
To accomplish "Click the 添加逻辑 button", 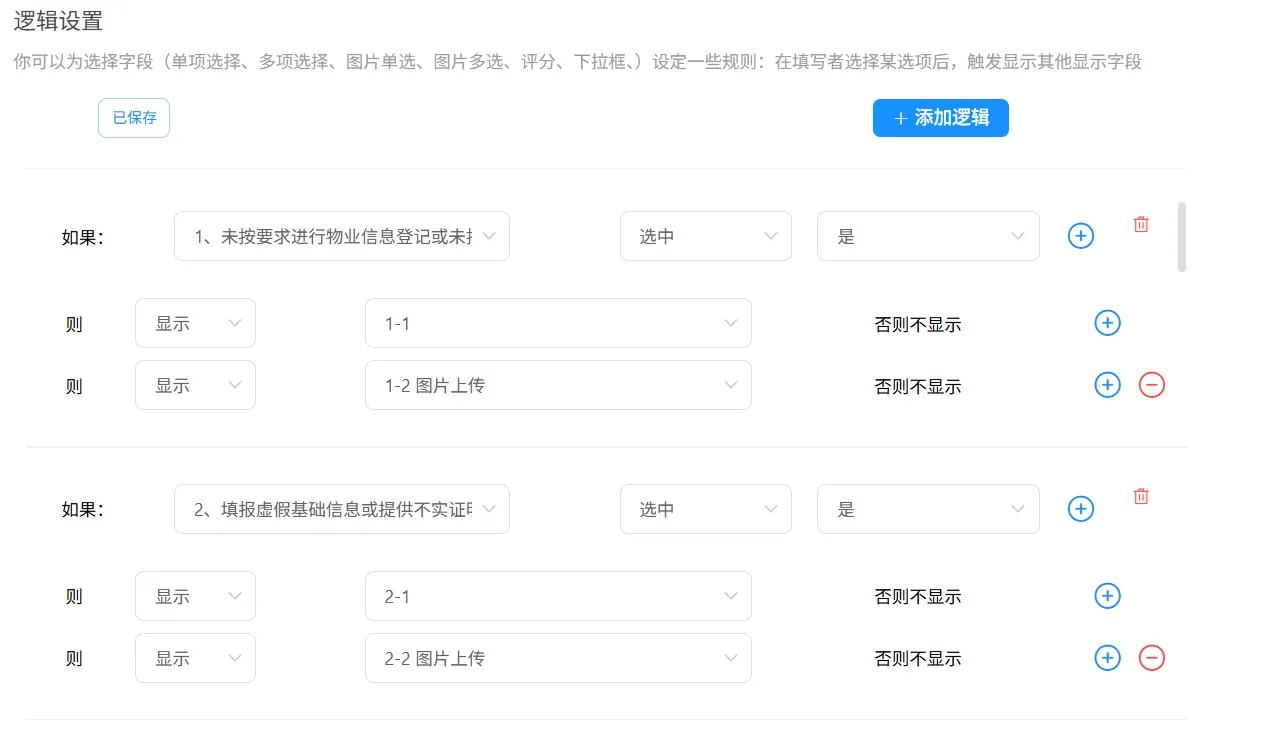I will click(940, 118).
